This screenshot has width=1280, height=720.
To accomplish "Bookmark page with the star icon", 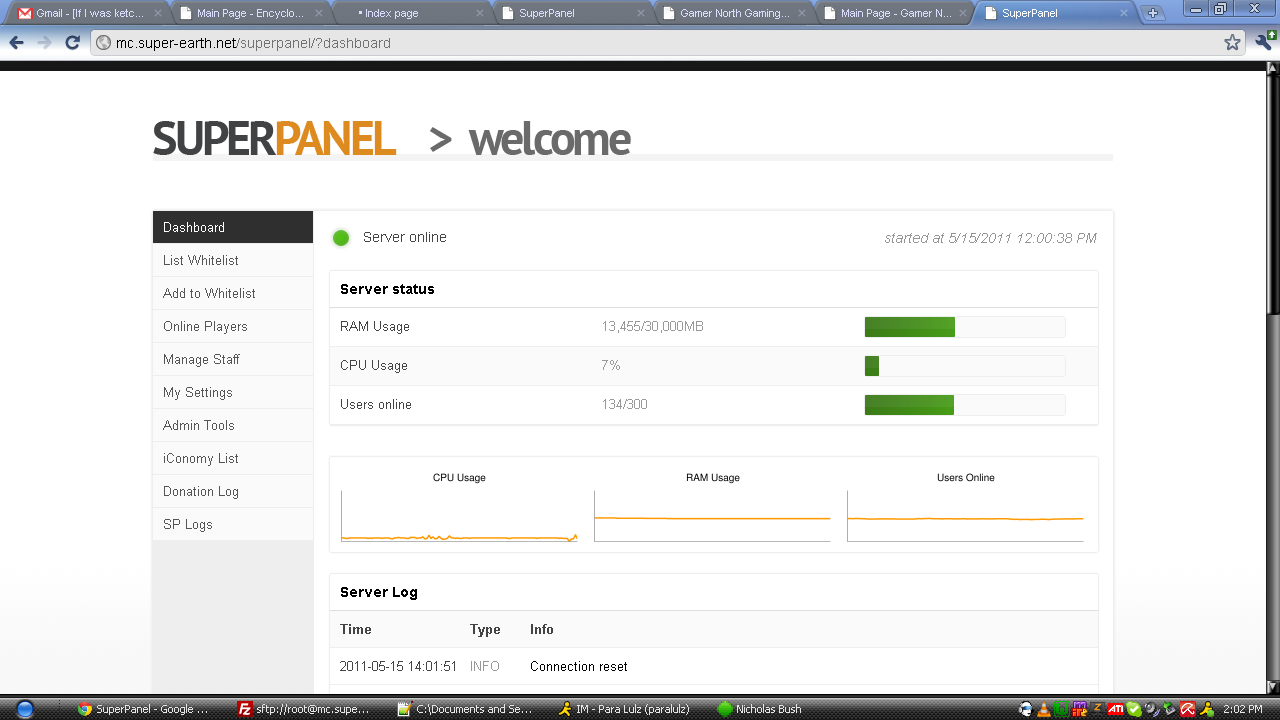I will [1232, 43].
